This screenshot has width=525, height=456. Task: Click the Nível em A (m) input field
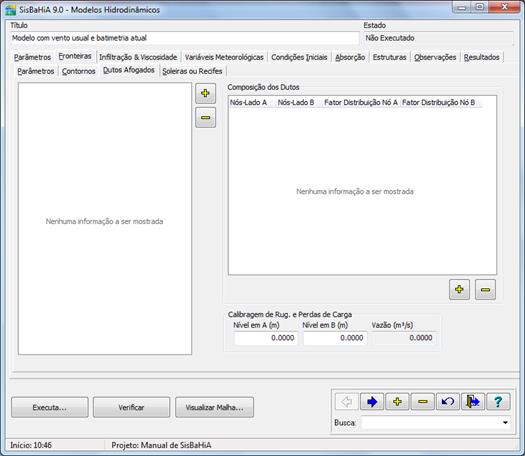point(266,338)
